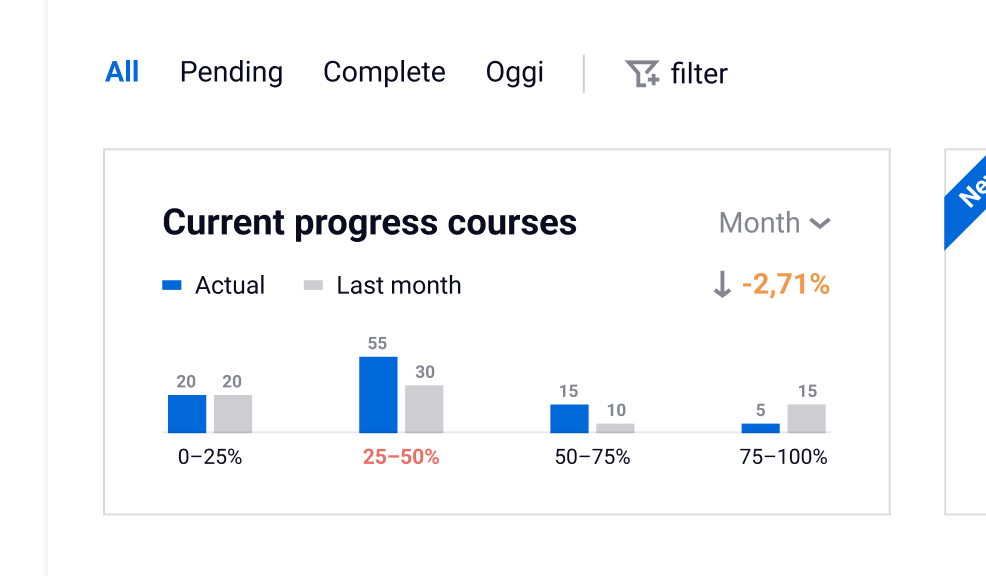
Task: Click the blue Actual bar showing 15
Action: click(569, 418)
